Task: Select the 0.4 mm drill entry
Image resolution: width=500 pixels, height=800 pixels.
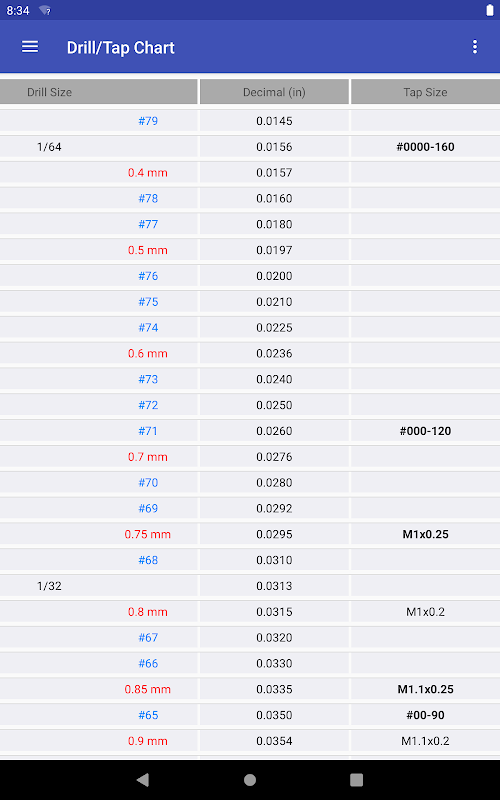Action: pyautogui.click(x=148, y=173)
